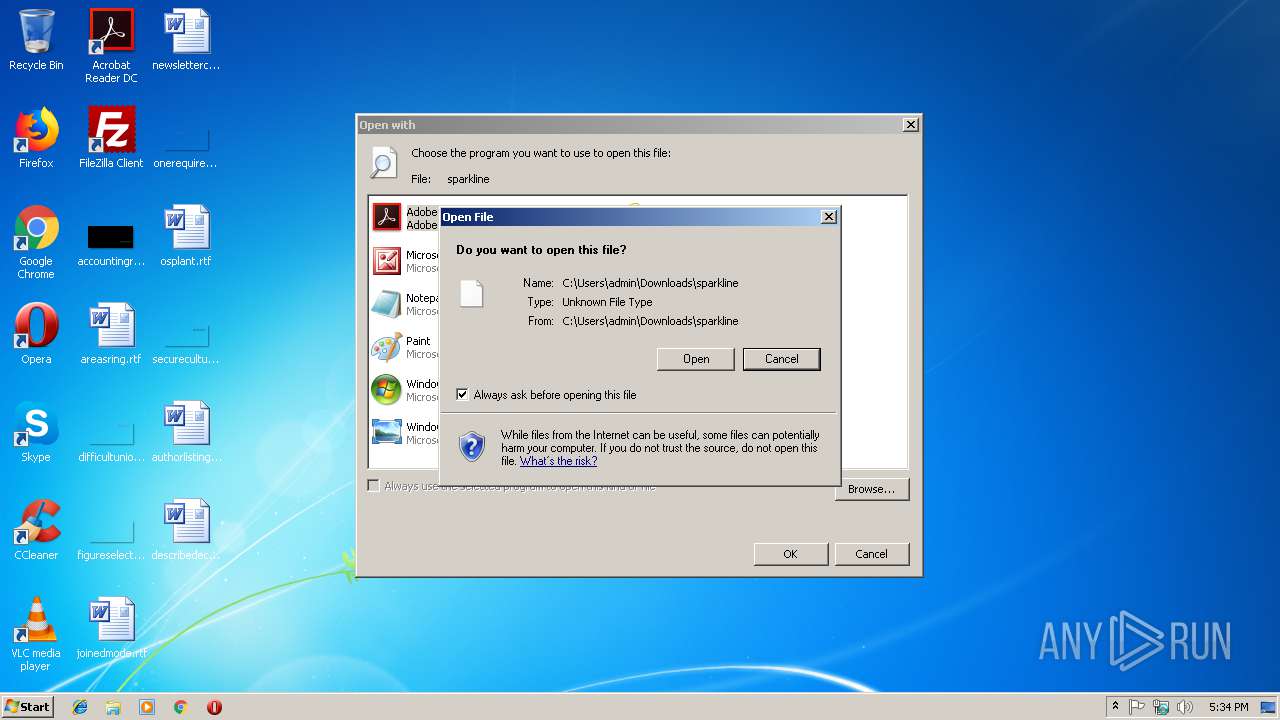Launch Opera browser desktop shortcut
Viewport: 1280px width, 720px height.
(36, 334)
